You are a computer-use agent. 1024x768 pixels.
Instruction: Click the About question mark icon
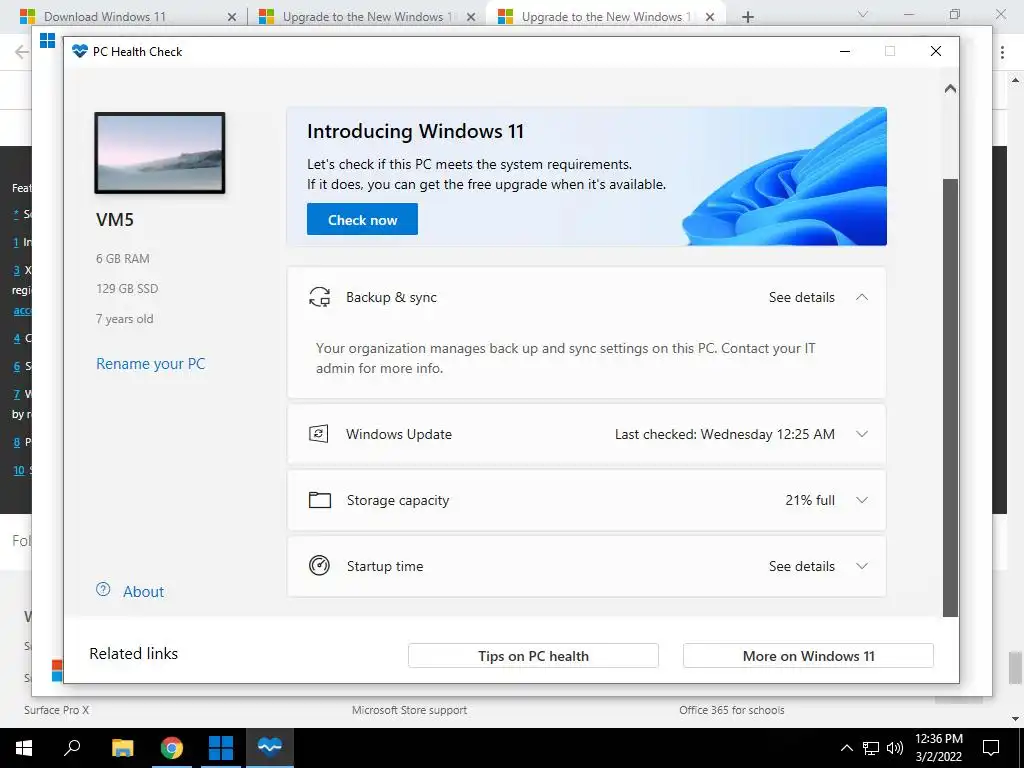103,590
